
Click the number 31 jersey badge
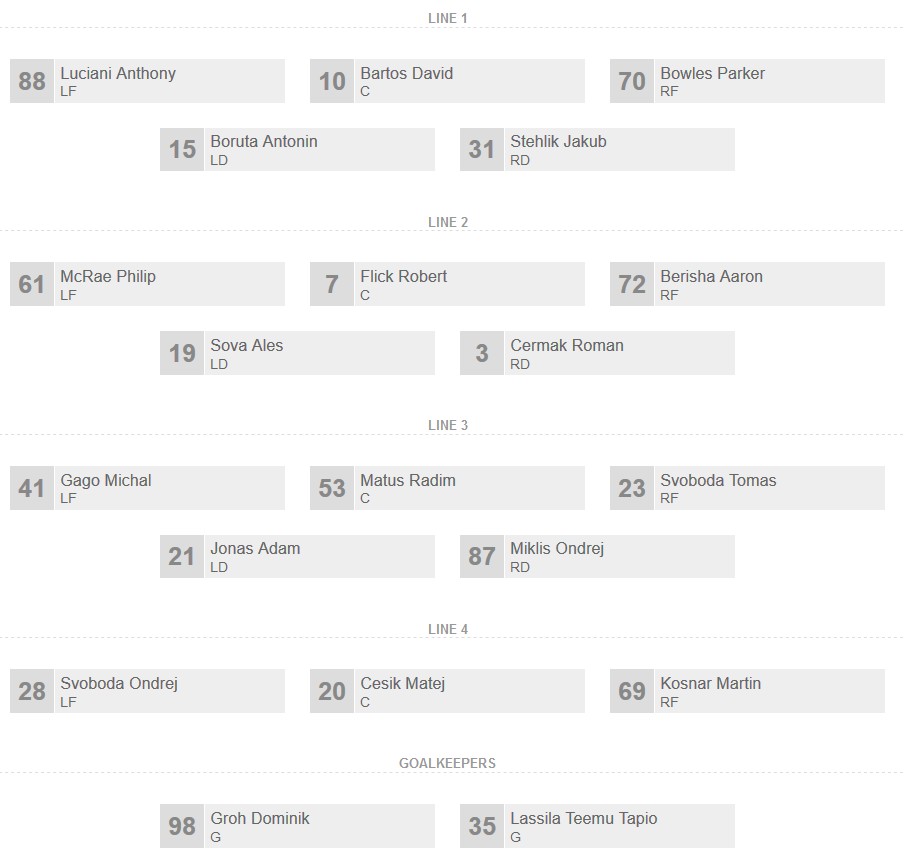pyautogui.click(x=482, y=149)
